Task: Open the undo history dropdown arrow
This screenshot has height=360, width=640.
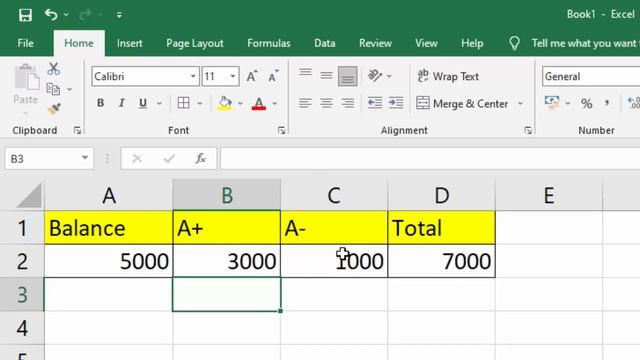Action: point(66,15)
